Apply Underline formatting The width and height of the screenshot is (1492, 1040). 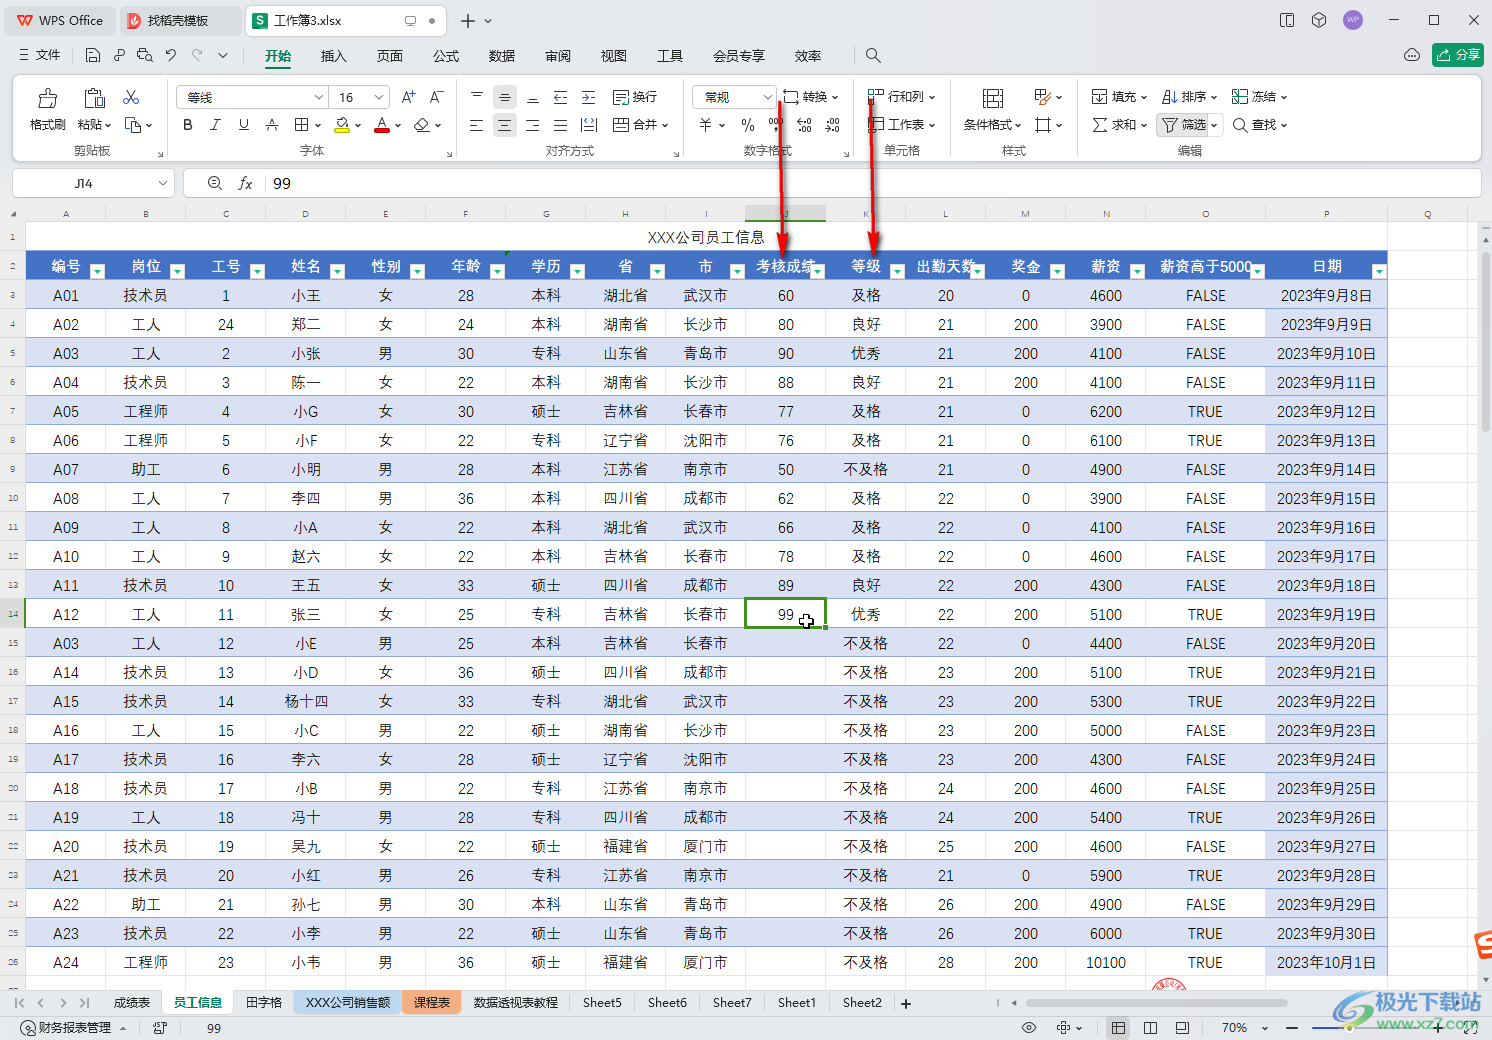click(243, 125)
